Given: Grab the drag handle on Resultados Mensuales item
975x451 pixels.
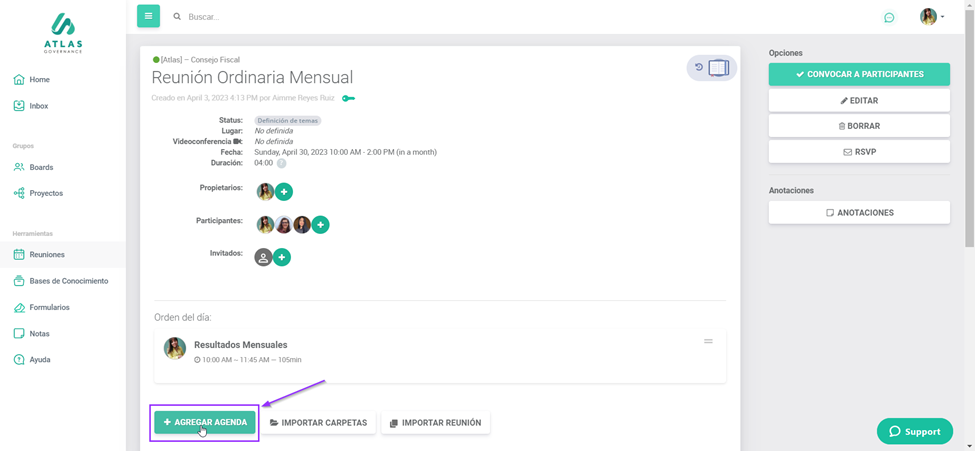Looking at the screenshot, I should [x=708, y=342].
